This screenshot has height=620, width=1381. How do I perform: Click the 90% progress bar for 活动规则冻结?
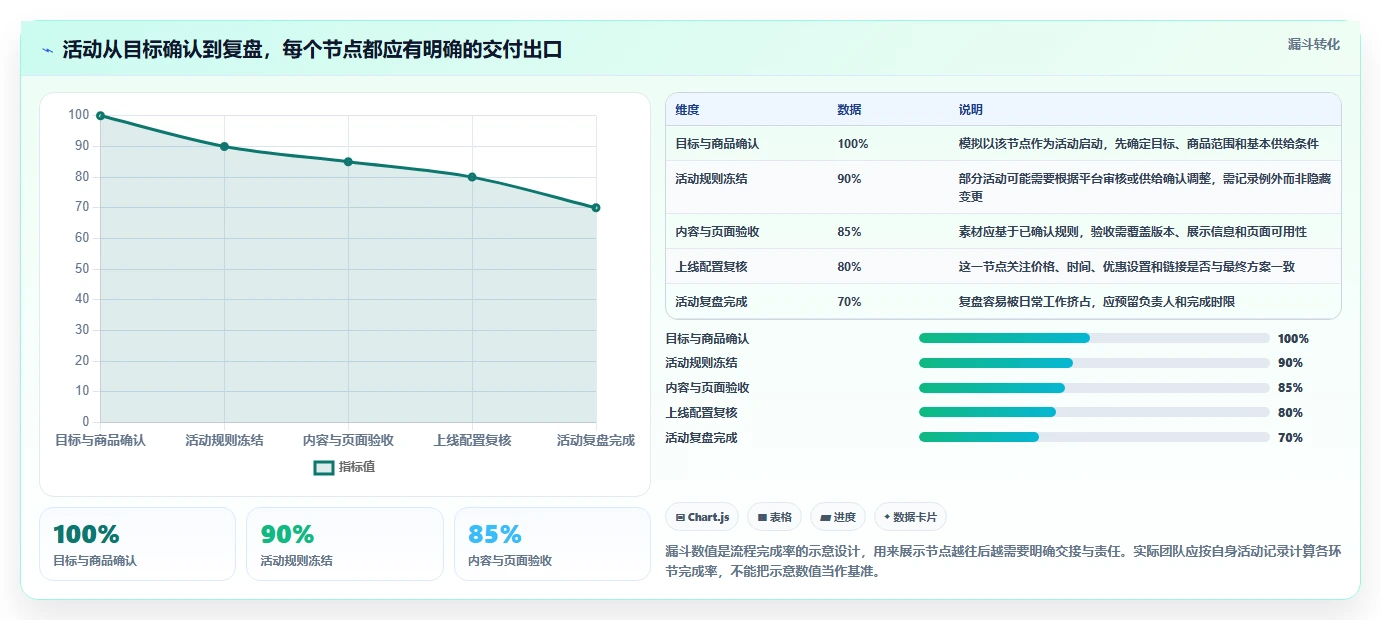point(1094,363)
